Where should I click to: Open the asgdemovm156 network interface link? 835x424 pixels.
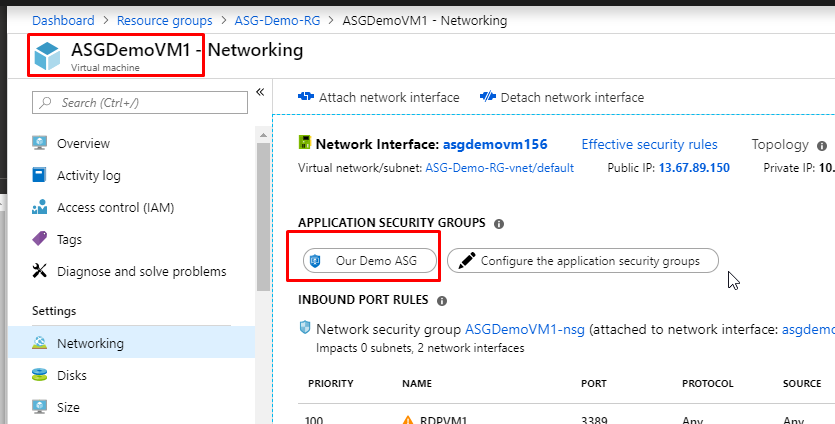tap(495, 144)
